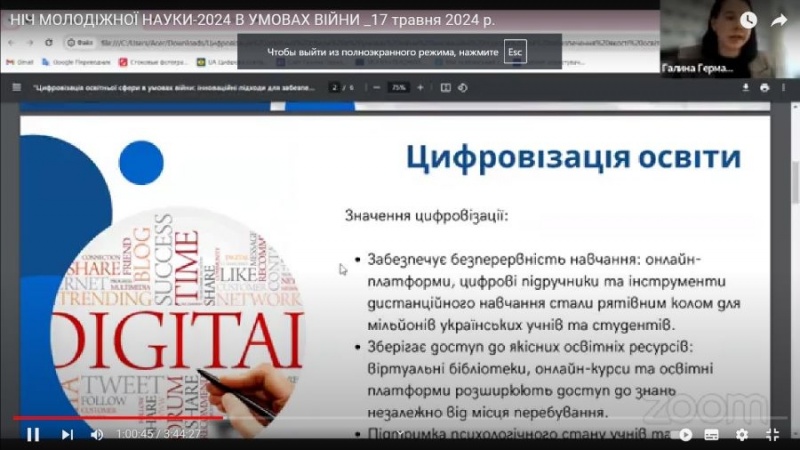Click the share arrow icon
800x450 pixels.
(x=778, y=20)
